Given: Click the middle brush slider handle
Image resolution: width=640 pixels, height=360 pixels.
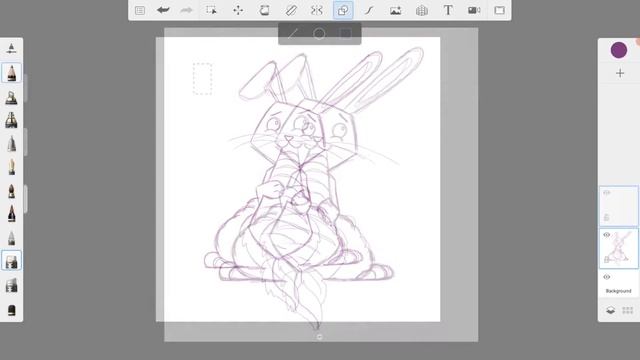Looking at the screenshot, I should point(26,142).
